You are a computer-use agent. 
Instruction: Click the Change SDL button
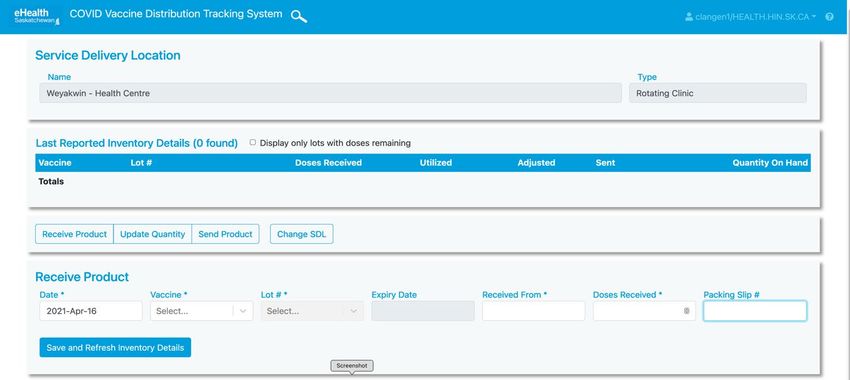[301, 234]
